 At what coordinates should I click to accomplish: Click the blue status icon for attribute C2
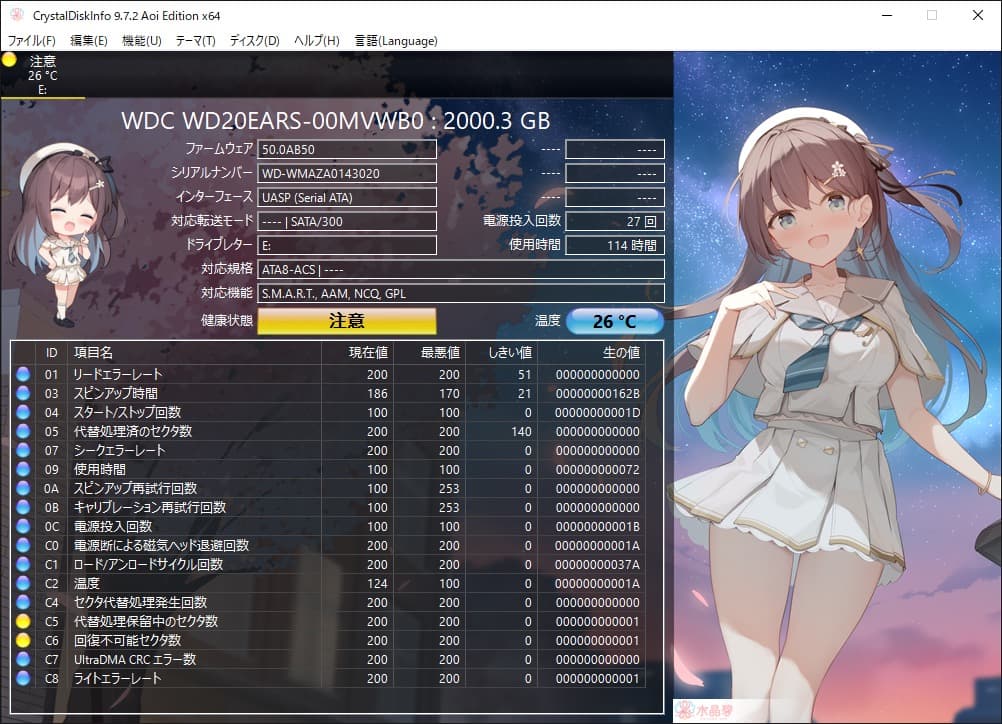tap(23, 583)
